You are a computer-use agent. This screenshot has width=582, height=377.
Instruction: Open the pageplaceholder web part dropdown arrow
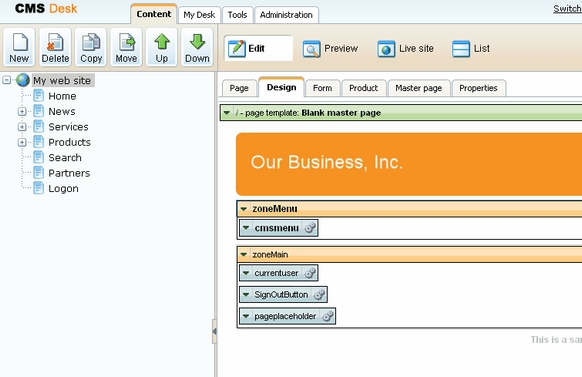246,316
